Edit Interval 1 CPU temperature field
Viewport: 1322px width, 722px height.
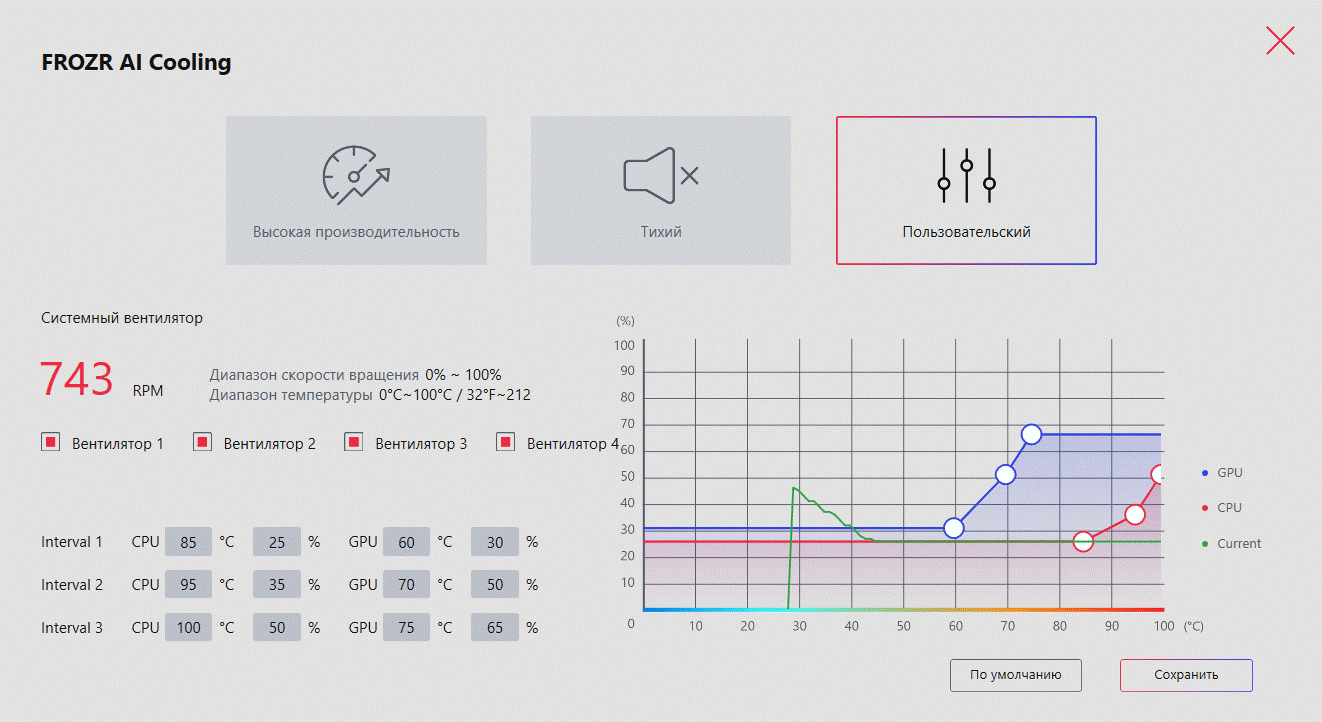pyautogui.click(x=188, y=542)
